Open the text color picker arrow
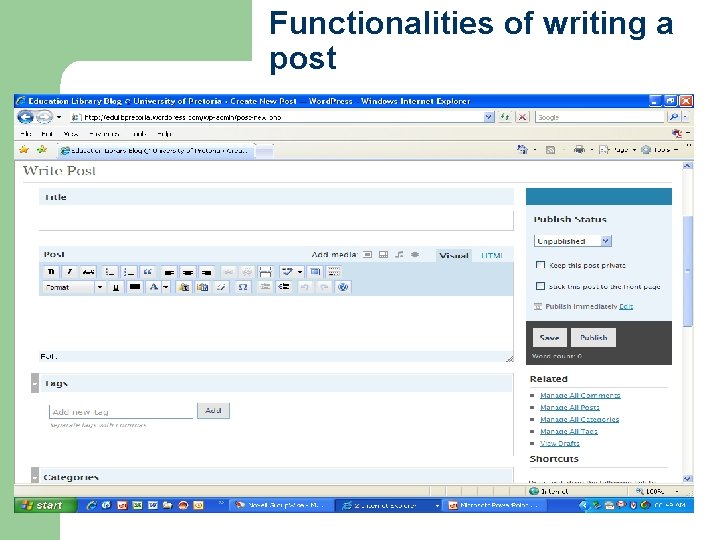 click(x=166, y=287)
